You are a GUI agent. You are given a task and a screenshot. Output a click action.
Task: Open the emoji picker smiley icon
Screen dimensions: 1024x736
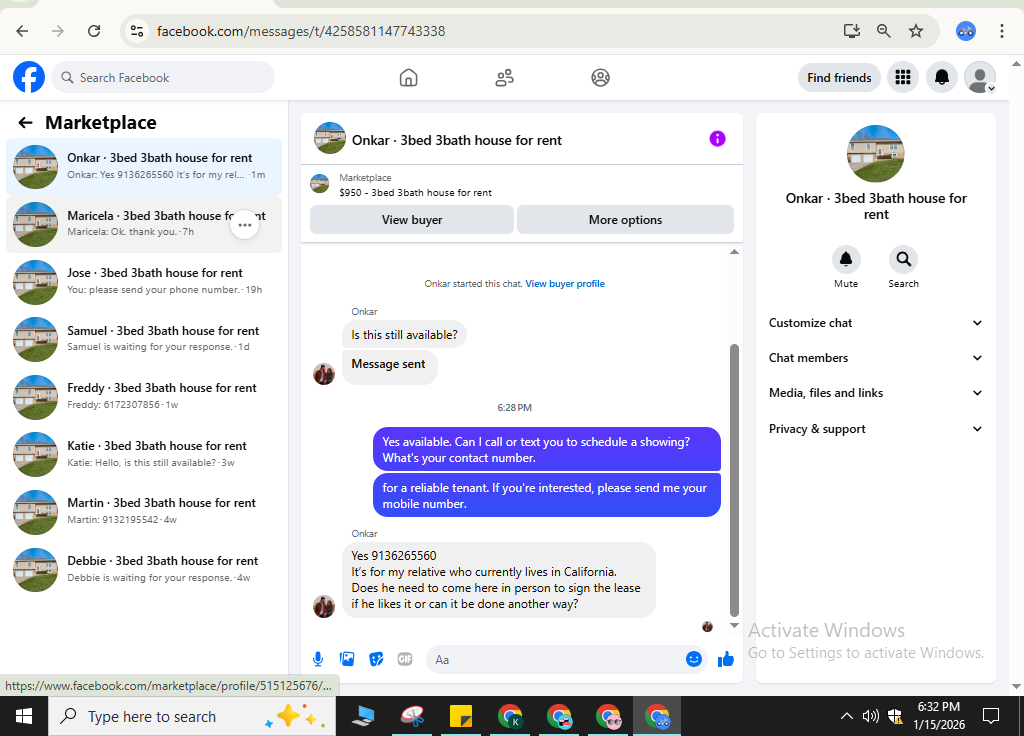click(694, 659)
